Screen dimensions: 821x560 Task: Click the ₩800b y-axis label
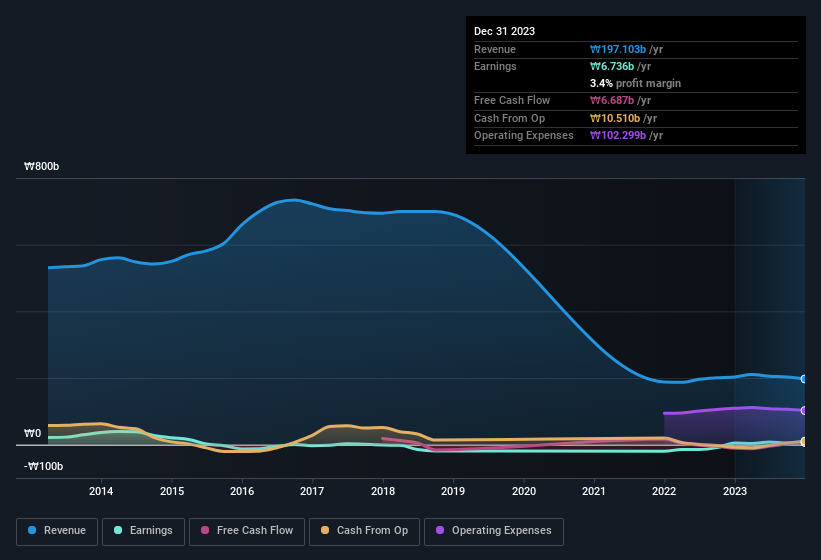[41, 166]
